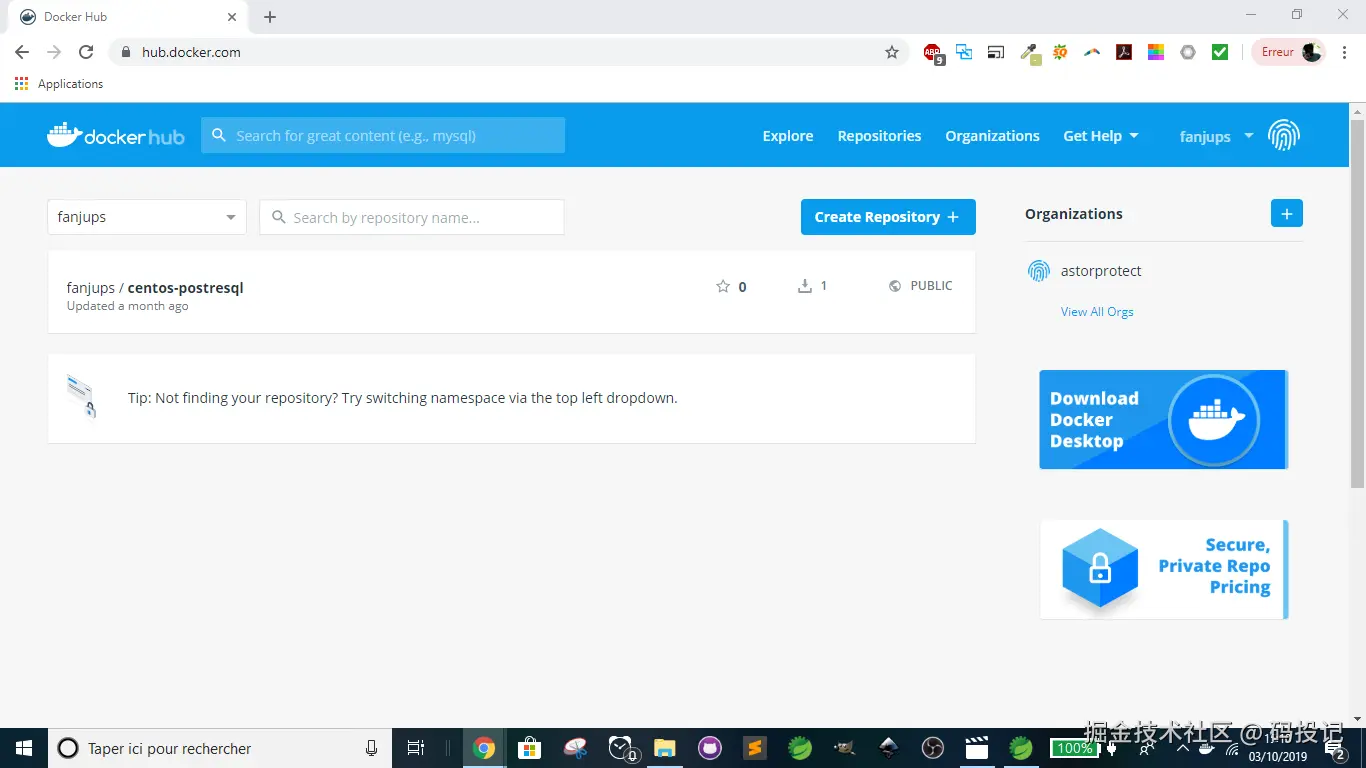Click the Create Repository button
This screenshot has height=768, width=1366.
[x=888, y=217]
